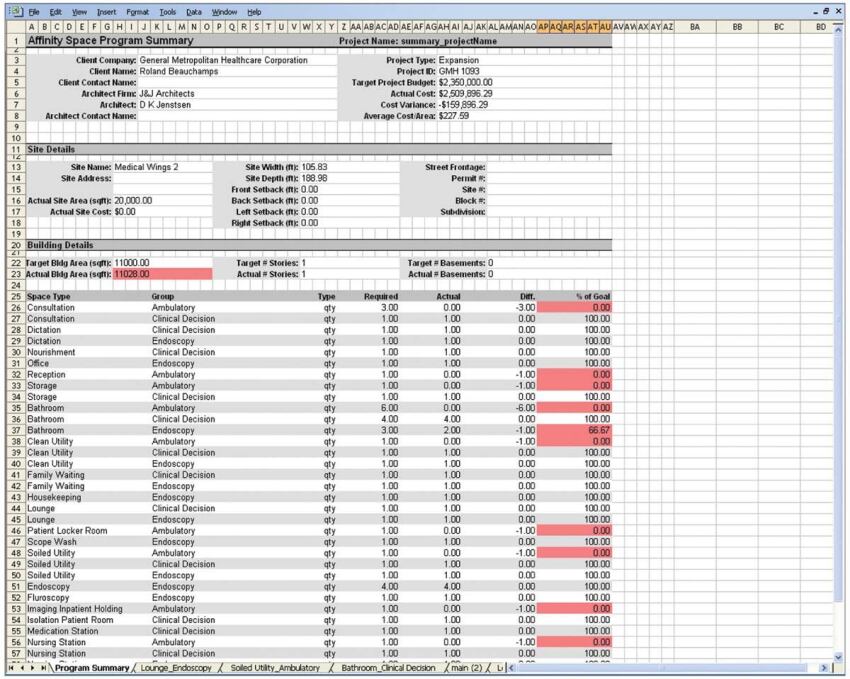Switch to the Program Summary sheet tab
The height and width of the screenshot is (679, 850).
coord(92,668)
